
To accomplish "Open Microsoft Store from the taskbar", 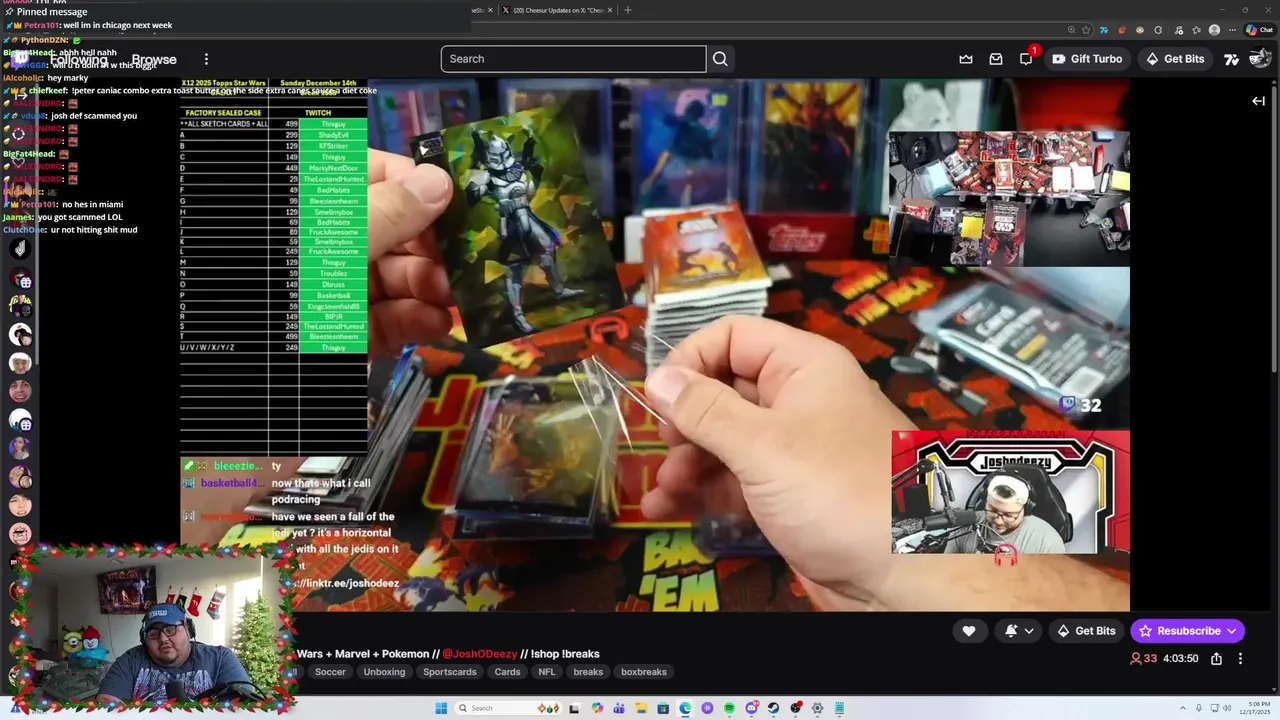I will pyautogui.click(x=663, y=708).
